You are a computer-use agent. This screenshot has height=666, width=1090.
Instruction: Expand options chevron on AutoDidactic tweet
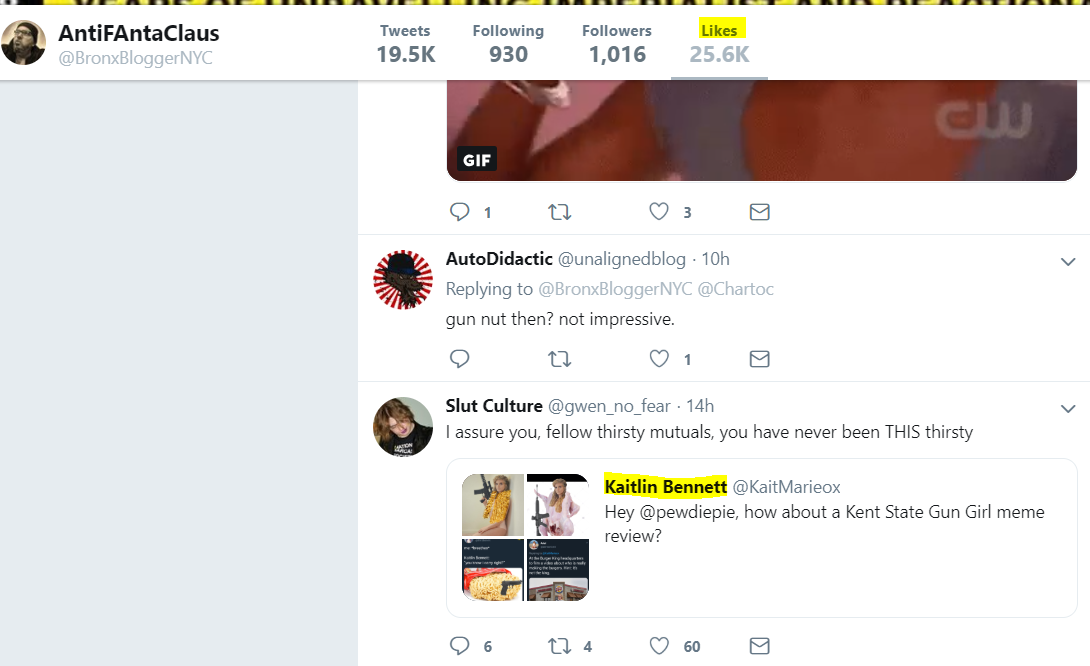(1068, 262)
